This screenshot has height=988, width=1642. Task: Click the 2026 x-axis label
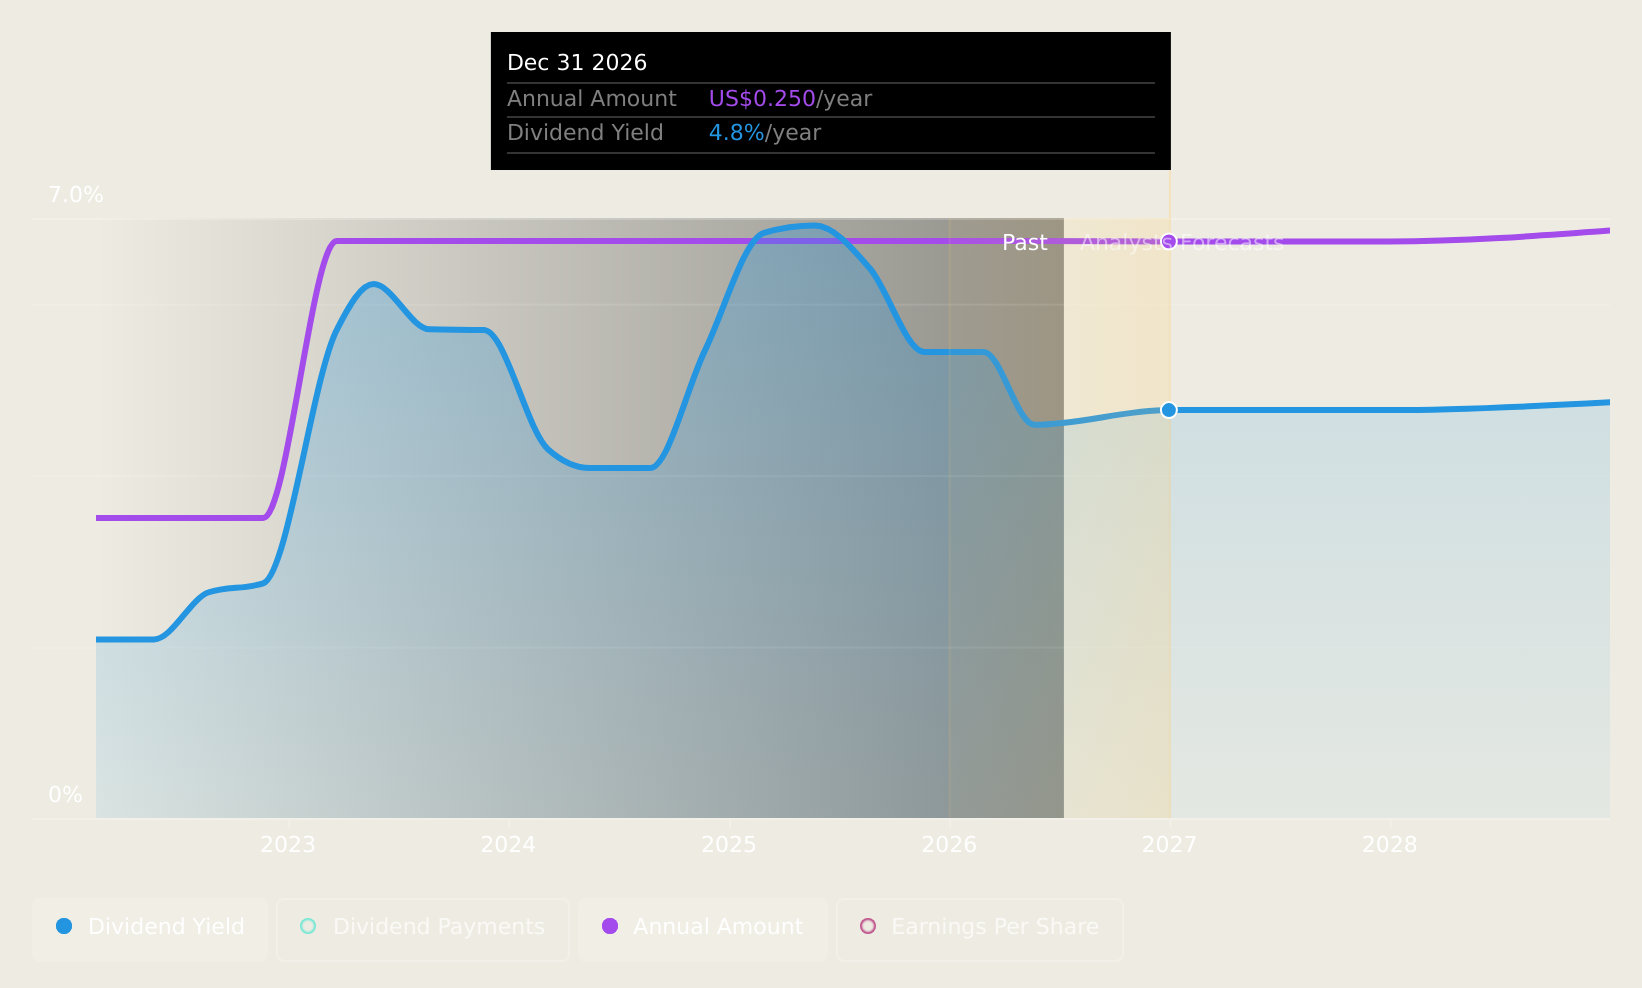949,845
